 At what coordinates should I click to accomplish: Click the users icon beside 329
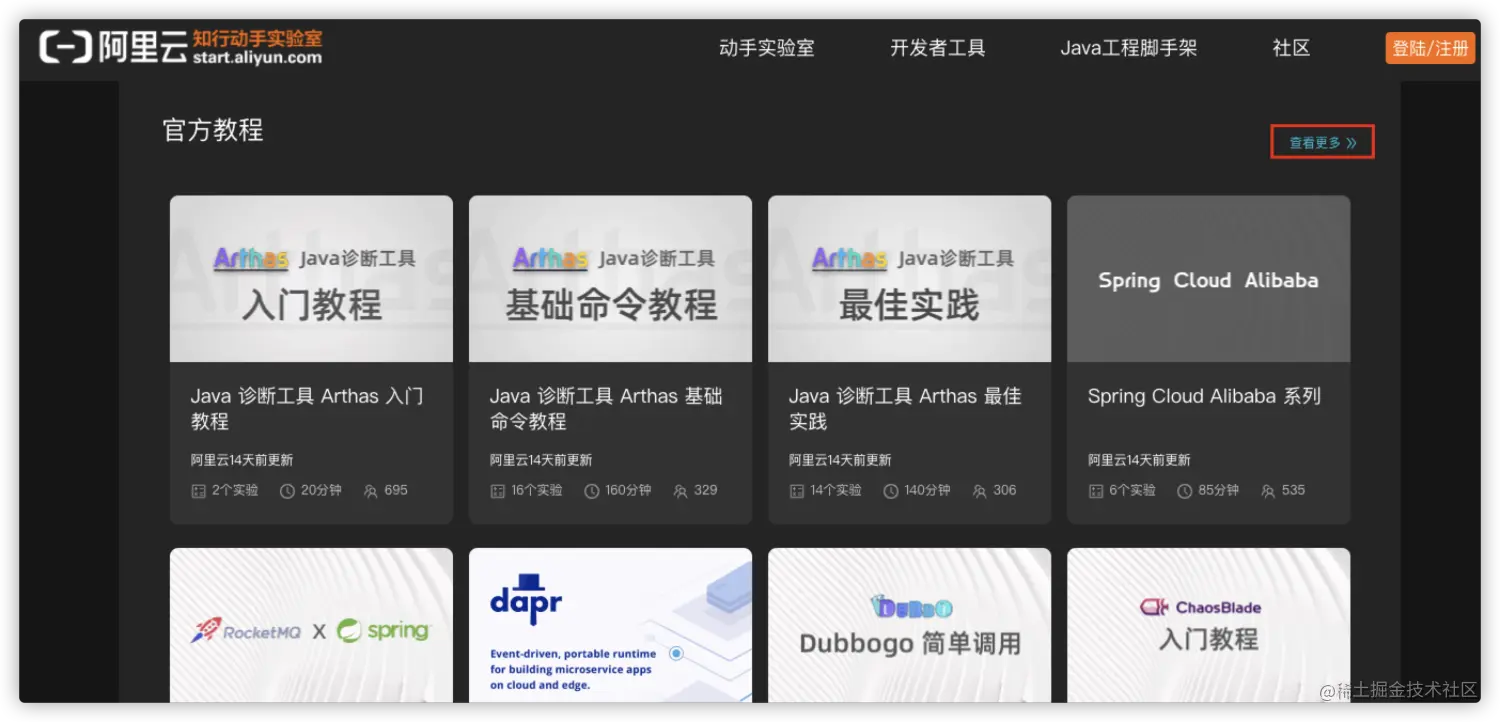click(x=681, y=491)
